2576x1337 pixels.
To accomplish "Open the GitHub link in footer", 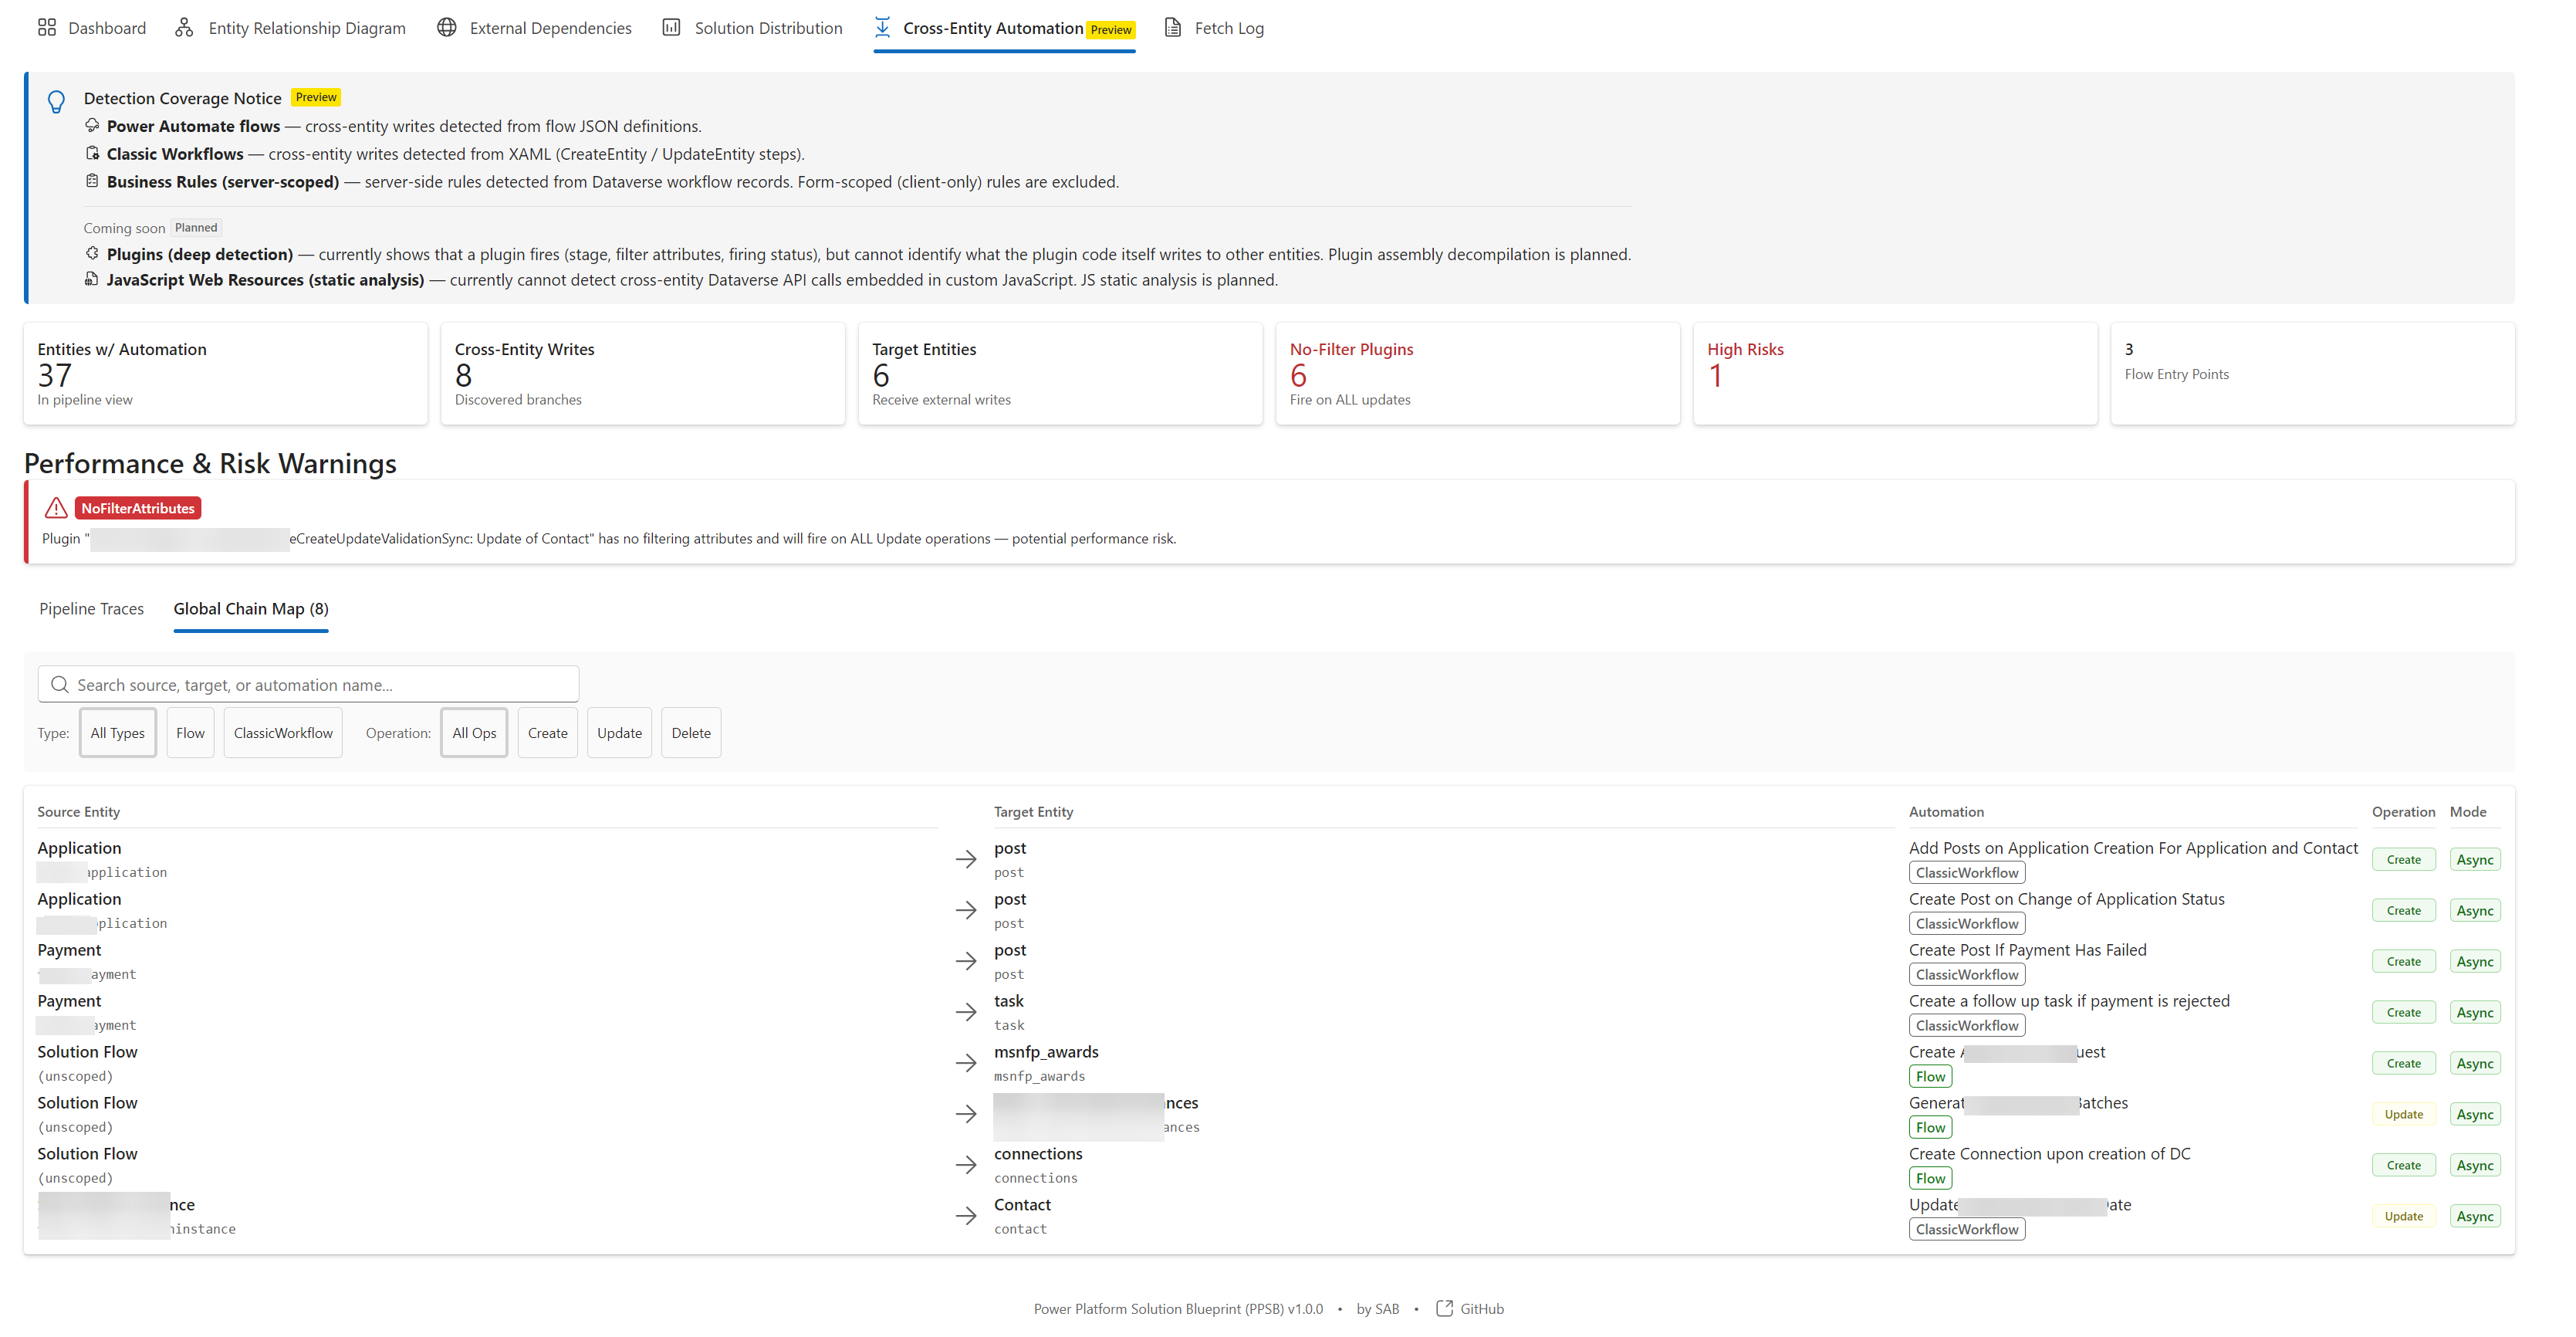I will click(x=1470, y=1308).
